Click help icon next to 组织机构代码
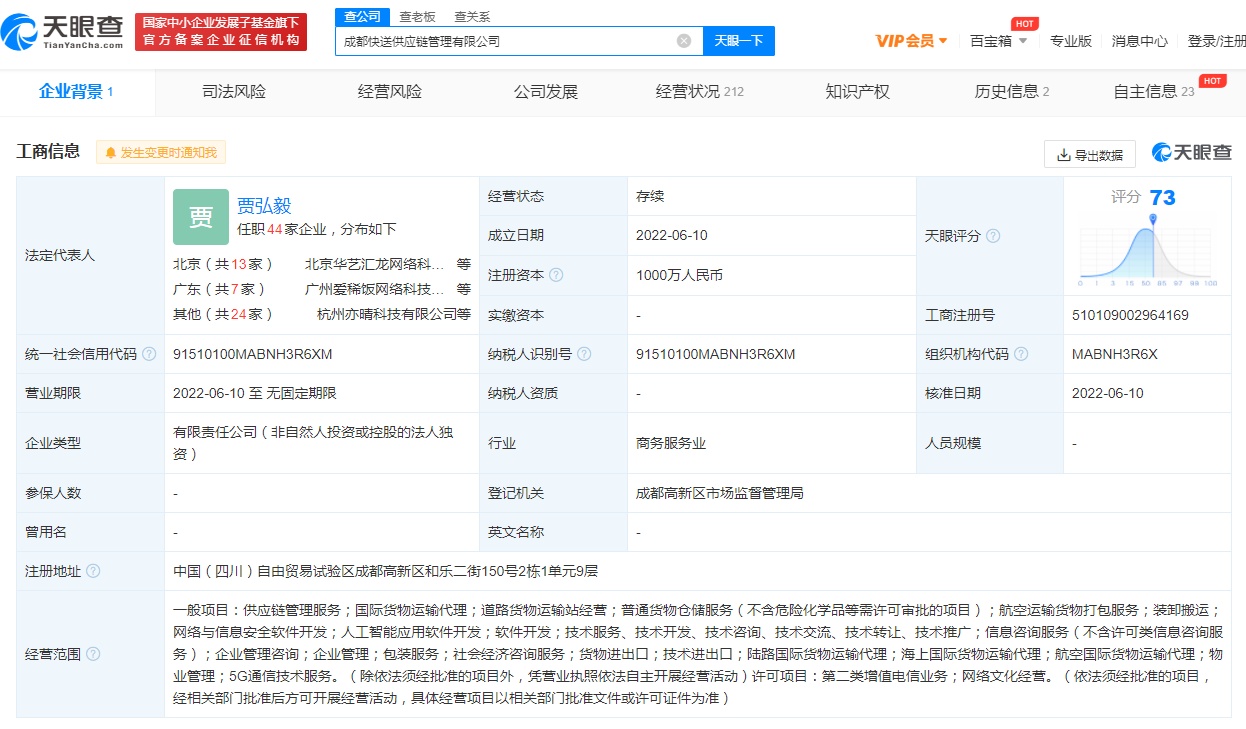The height and width of the screenshot is (729, 1246). 1021,354
